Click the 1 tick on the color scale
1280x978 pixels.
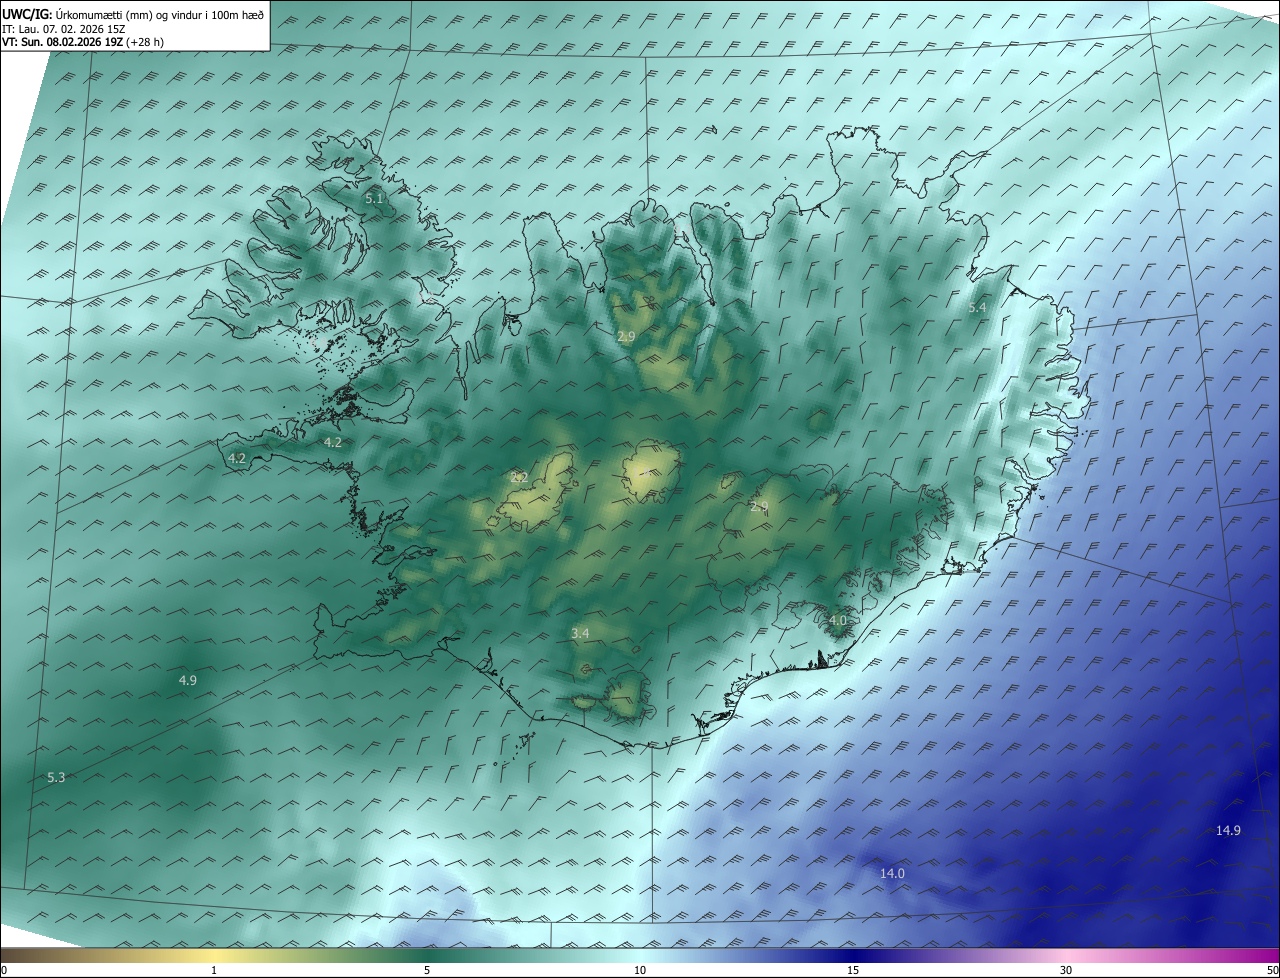click(214, 970)
